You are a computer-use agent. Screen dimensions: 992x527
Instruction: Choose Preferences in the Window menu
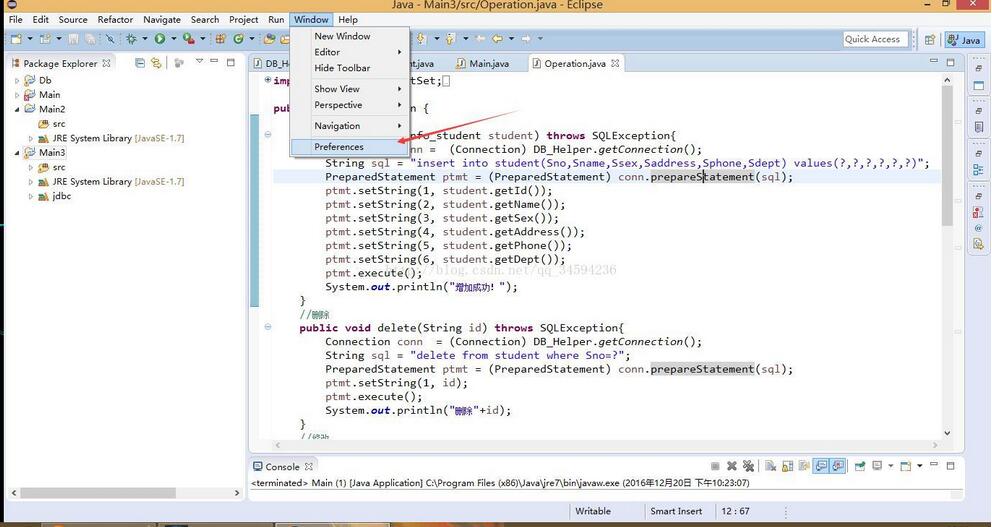[349, 147]
